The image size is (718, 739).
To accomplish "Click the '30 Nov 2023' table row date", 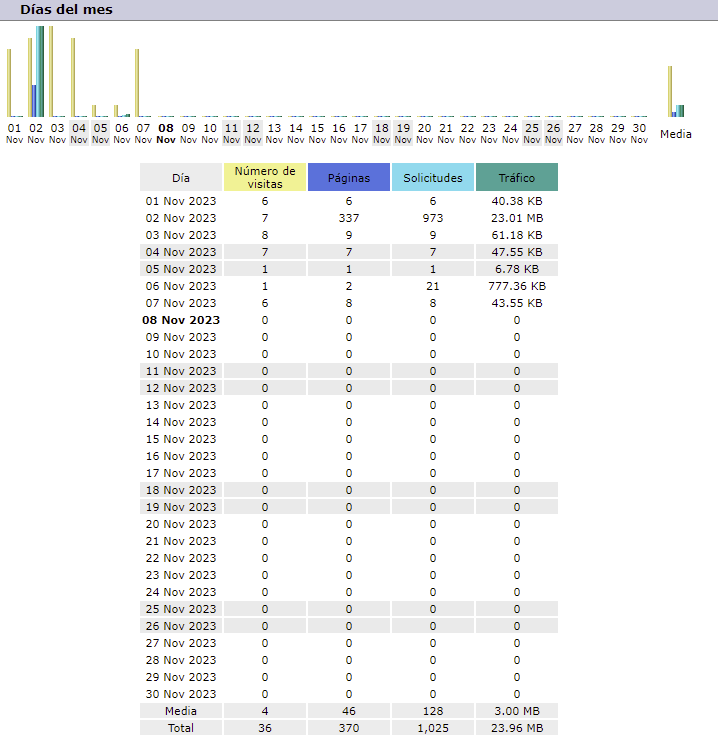I will 181,694.
